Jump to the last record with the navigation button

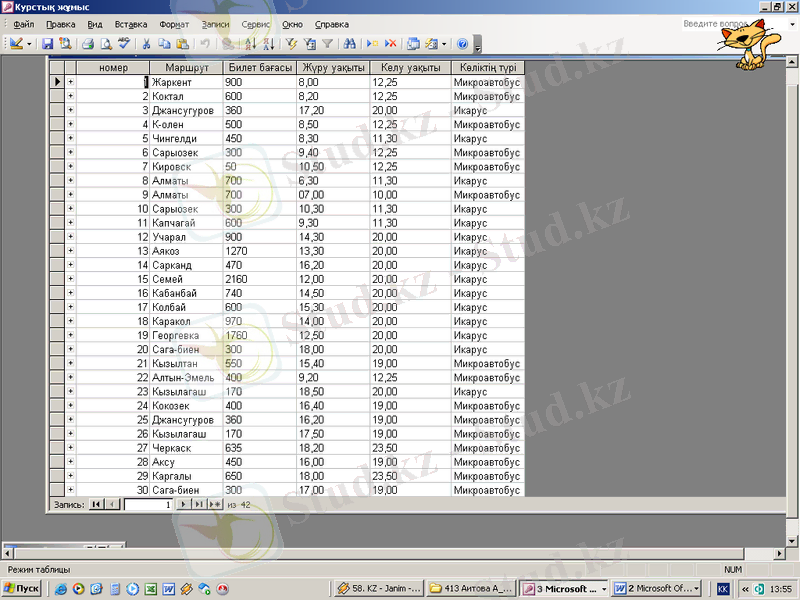coord(199,505)
